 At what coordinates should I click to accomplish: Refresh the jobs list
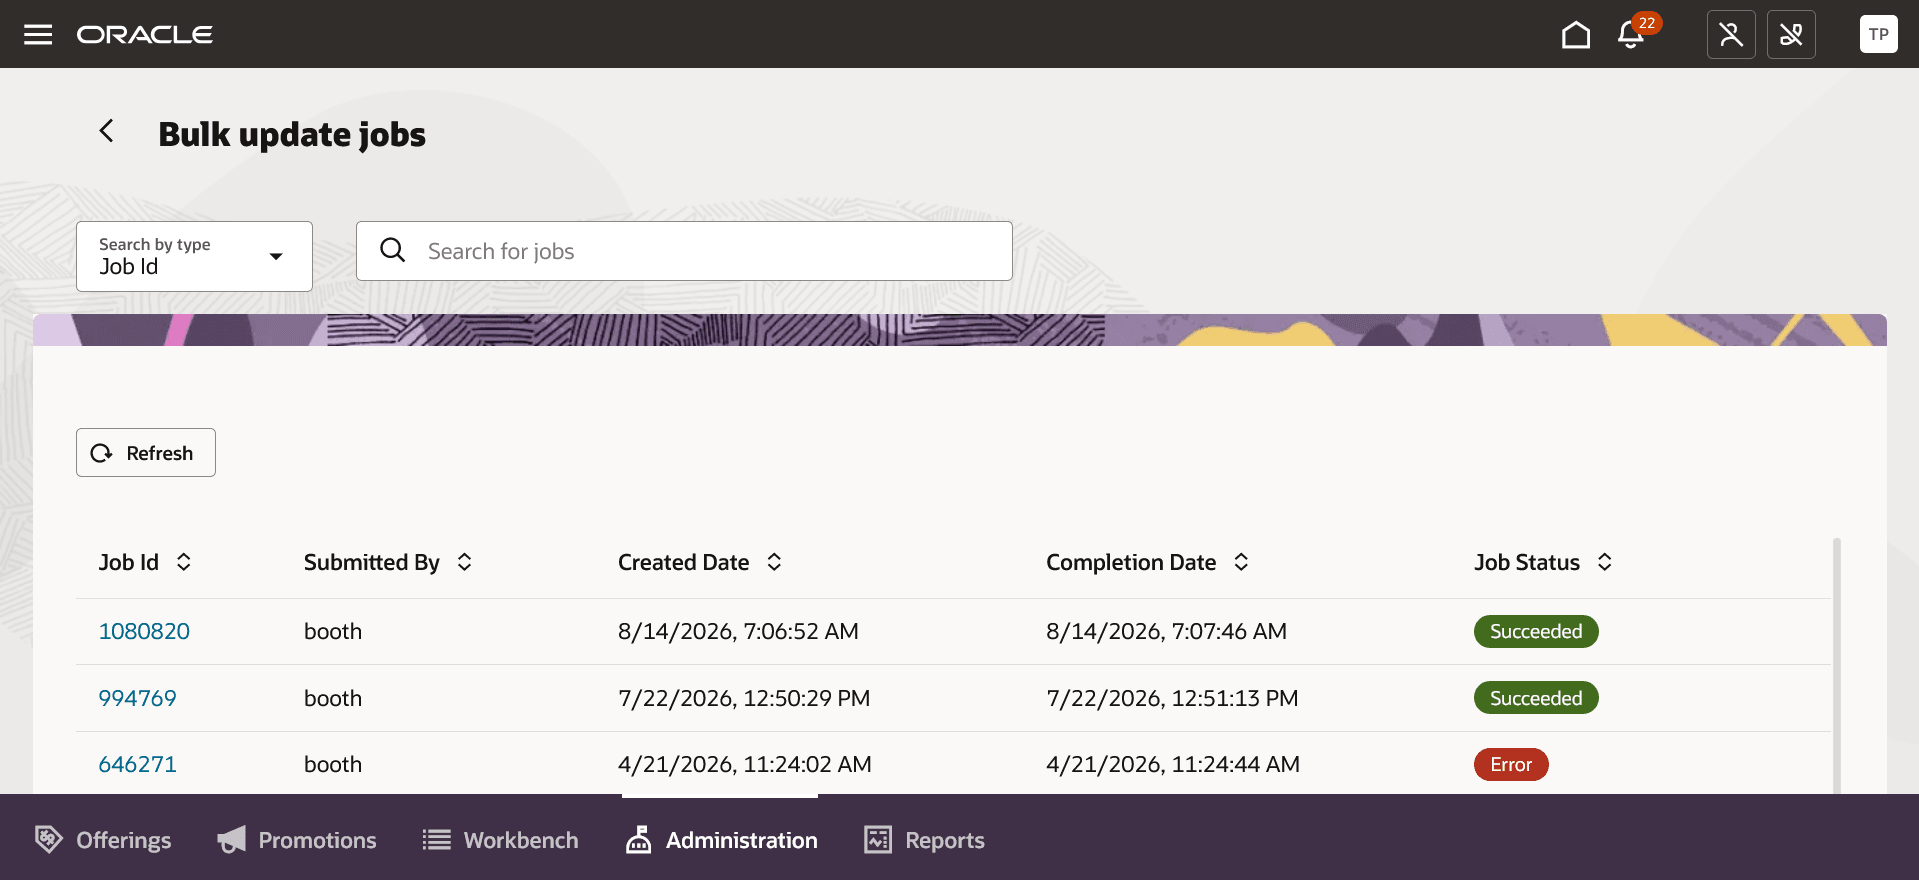[x=146, y=453]
